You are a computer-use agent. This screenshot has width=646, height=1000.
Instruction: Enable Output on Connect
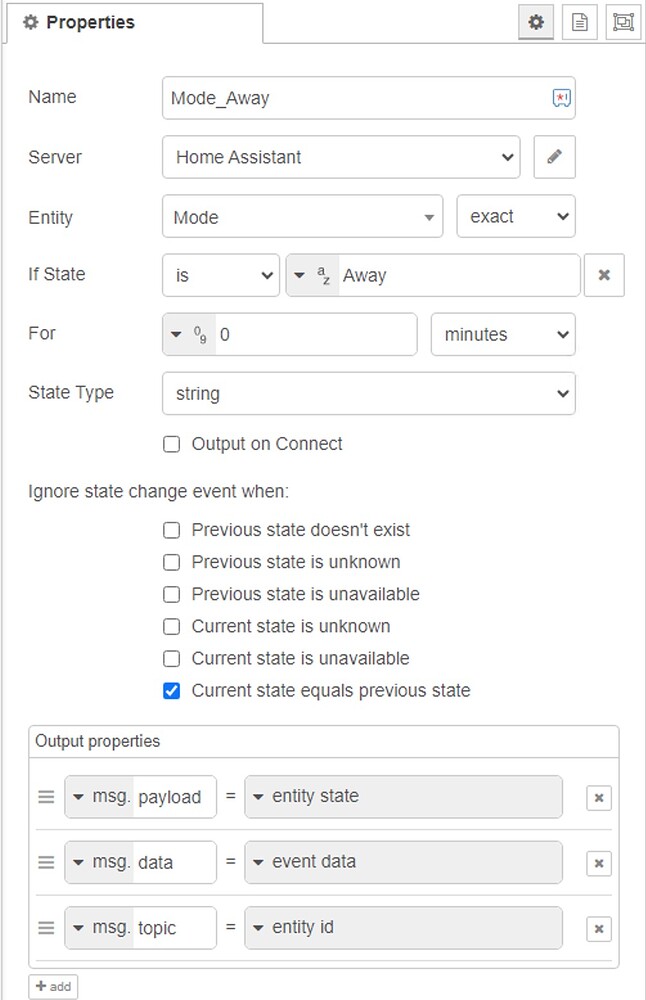(171, 444)
